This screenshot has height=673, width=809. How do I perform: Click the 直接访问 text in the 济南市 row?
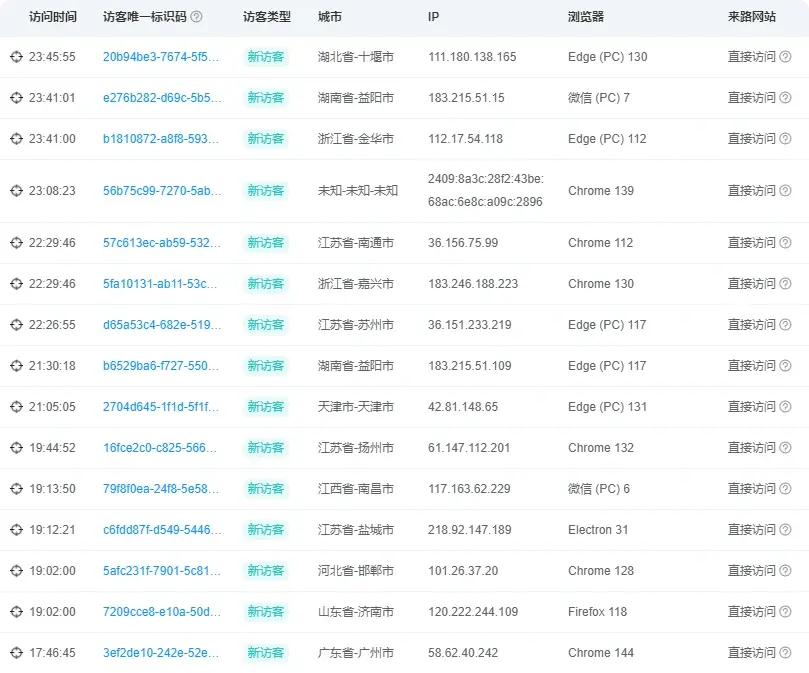[x=751, y=612]
